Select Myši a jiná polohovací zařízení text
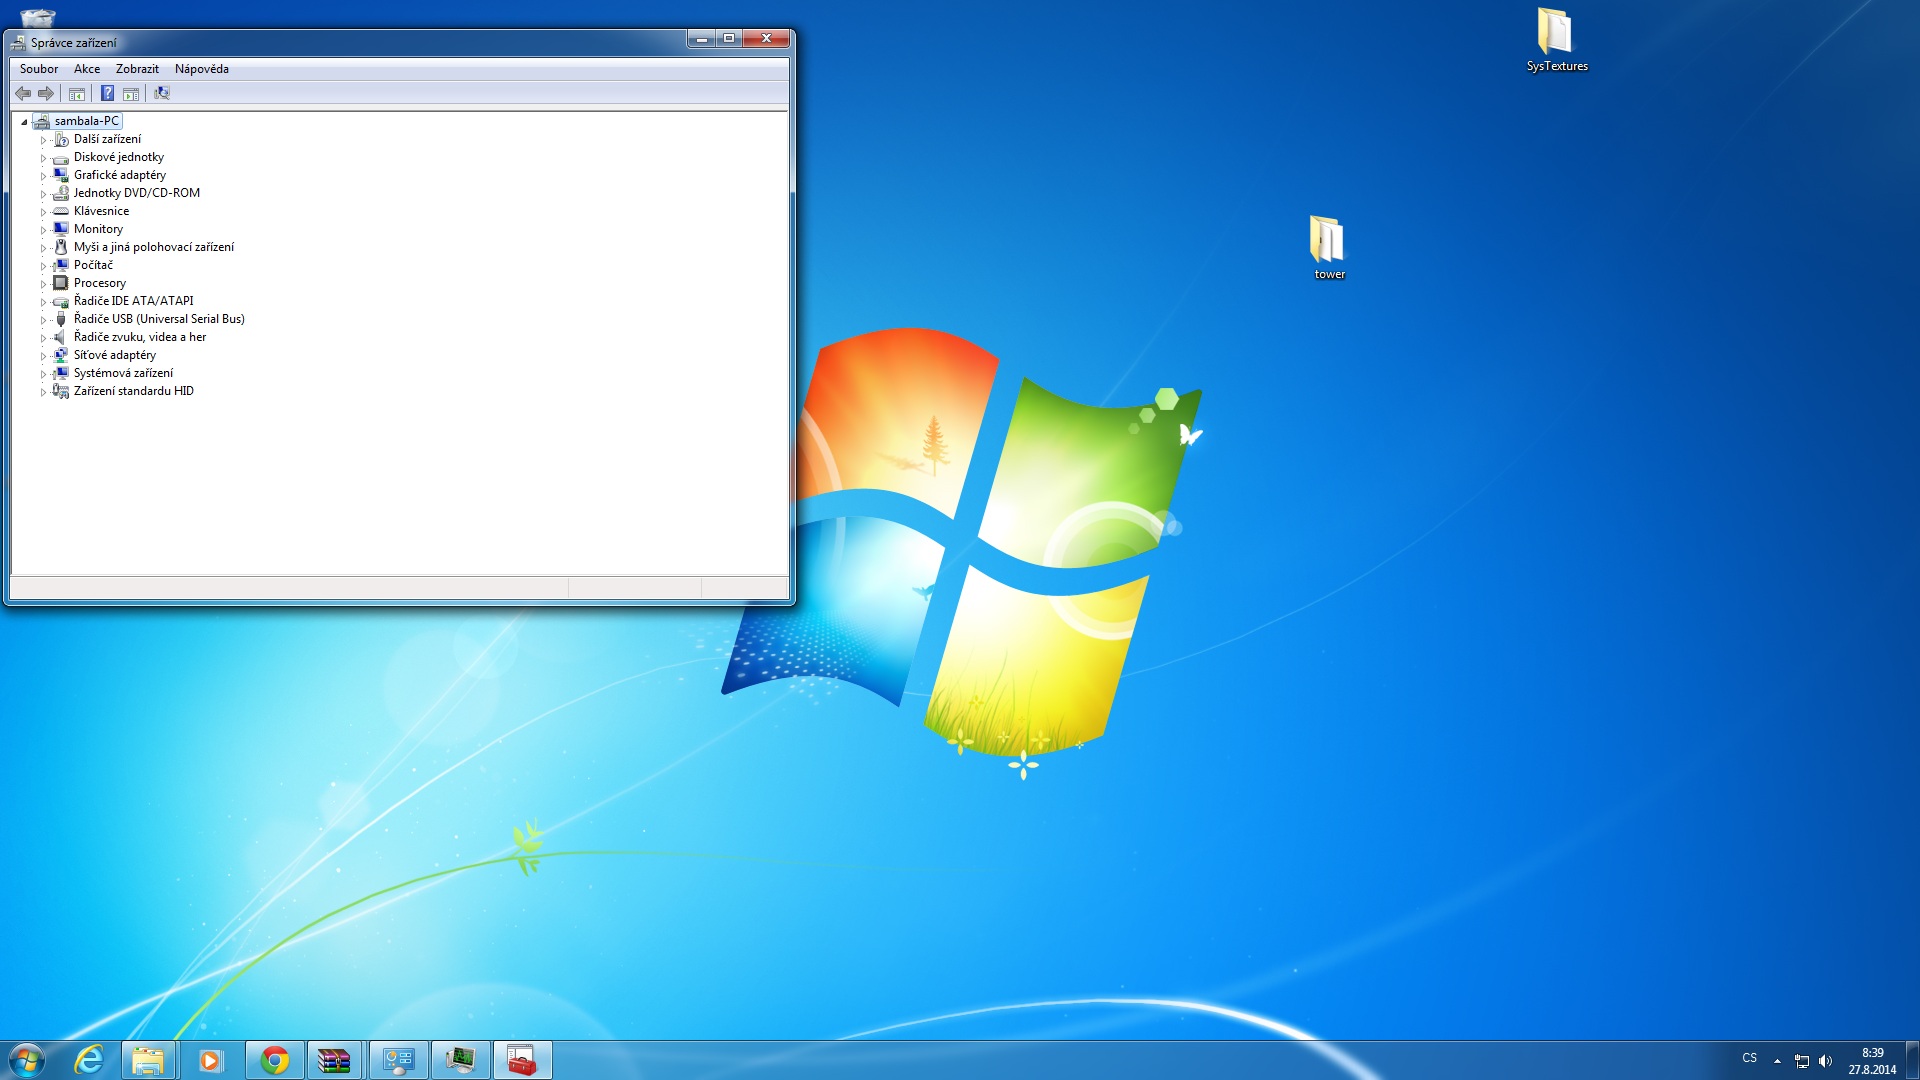1920x1080 pixels. pos(154,247)
